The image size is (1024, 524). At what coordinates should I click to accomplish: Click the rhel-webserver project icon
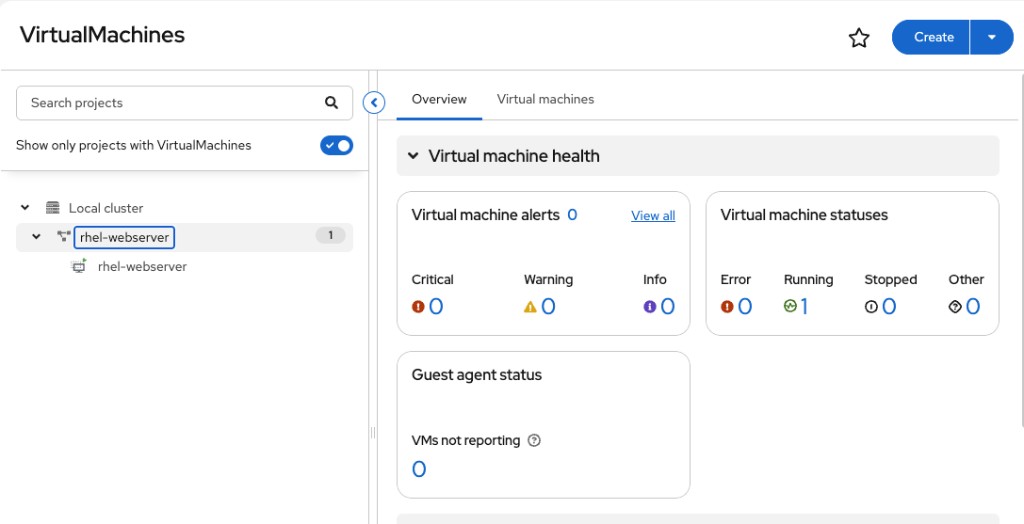(63, 237)
